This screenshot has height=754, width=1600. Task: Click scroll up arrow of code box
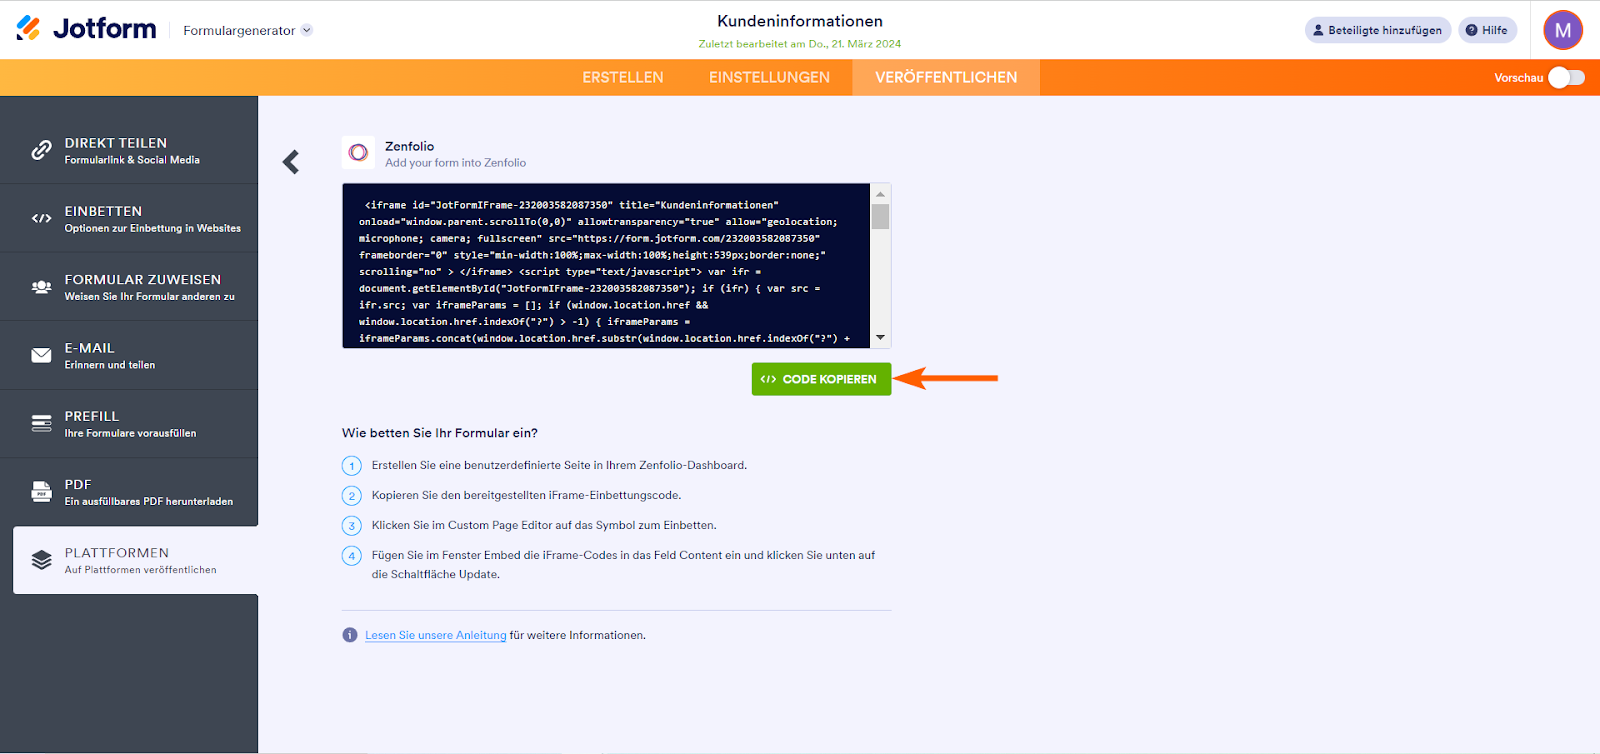(880, 194)
